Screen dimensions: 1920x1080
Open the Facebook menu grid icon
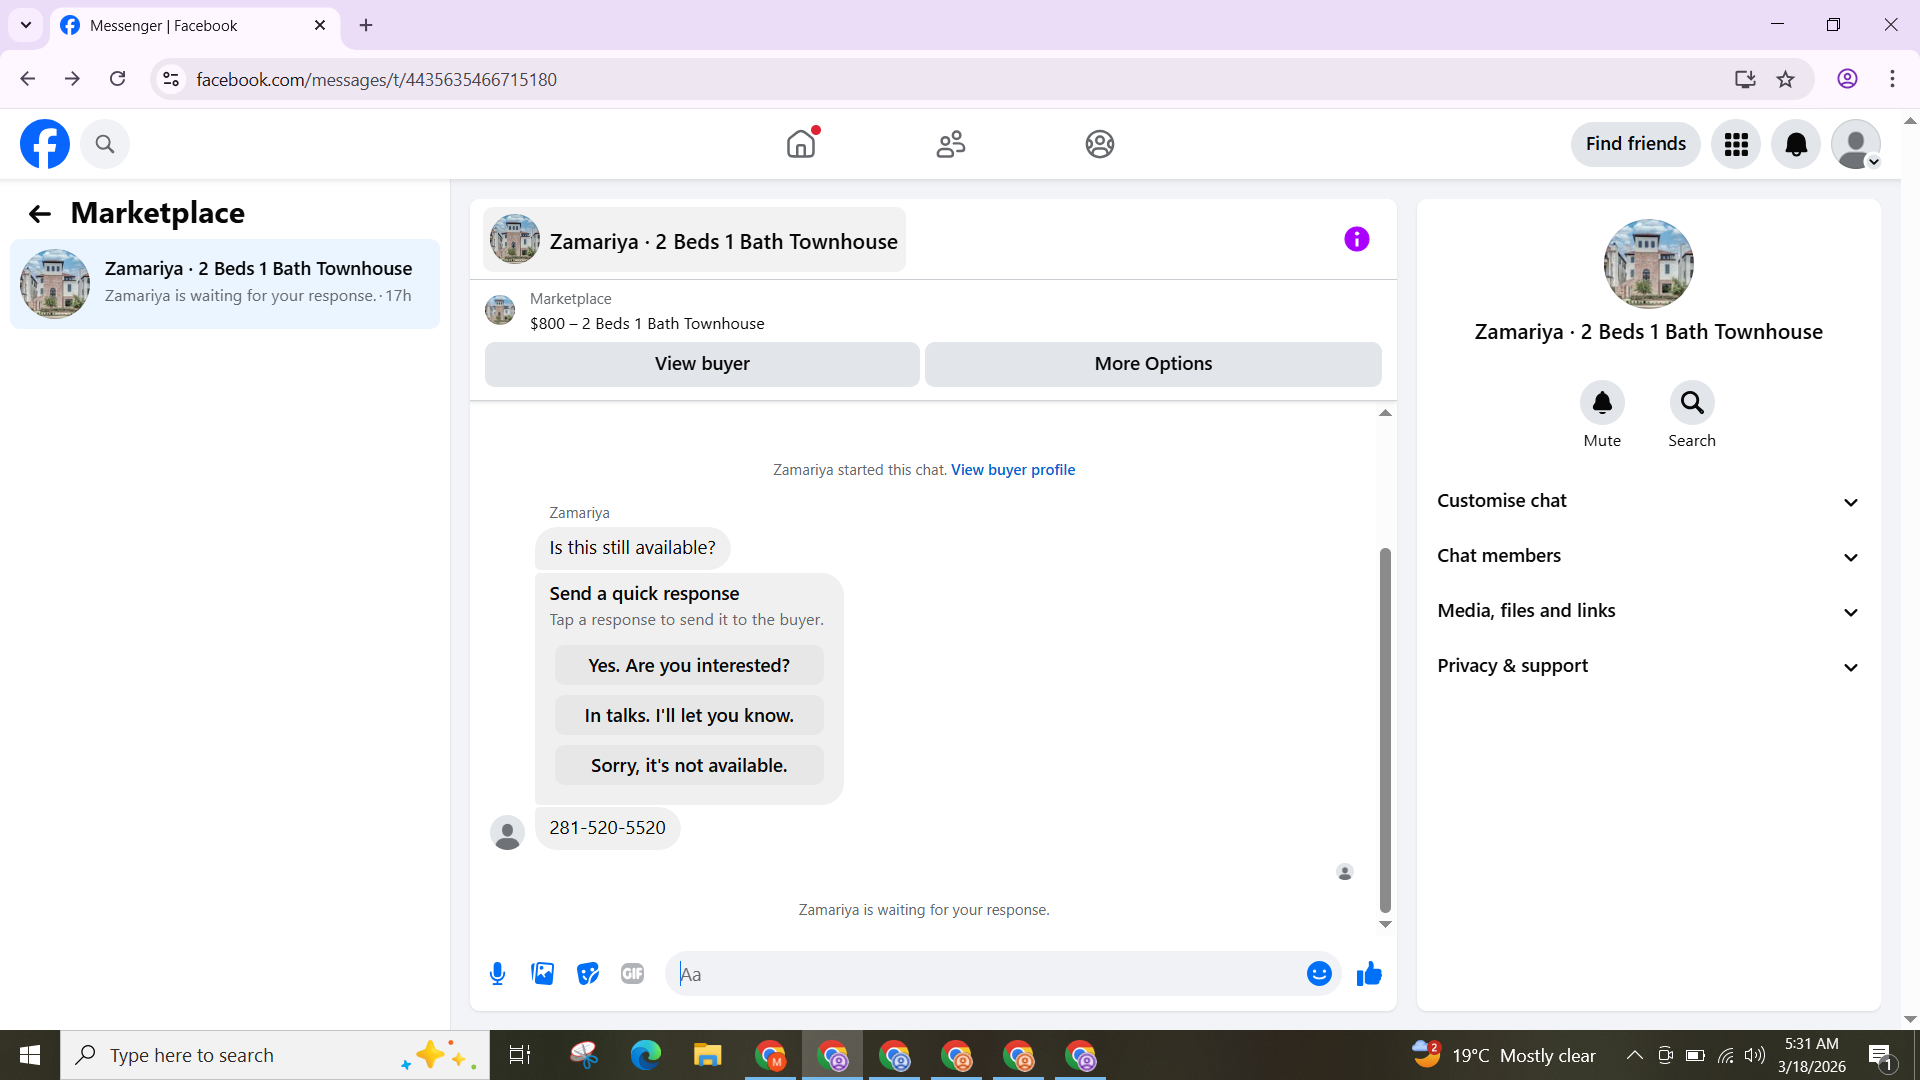pyautogui.click(x=1736, y=144)
